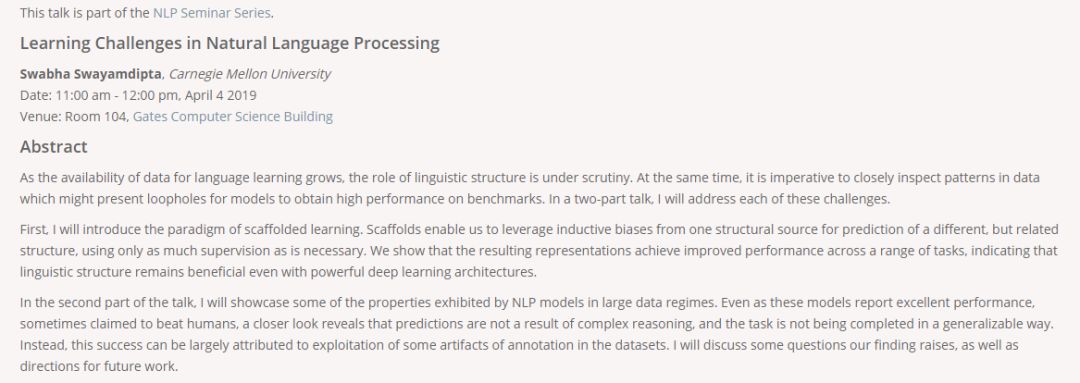
Task: Click the date line April 4 2019
Action: pyautogui.click(x=138, y=95)
